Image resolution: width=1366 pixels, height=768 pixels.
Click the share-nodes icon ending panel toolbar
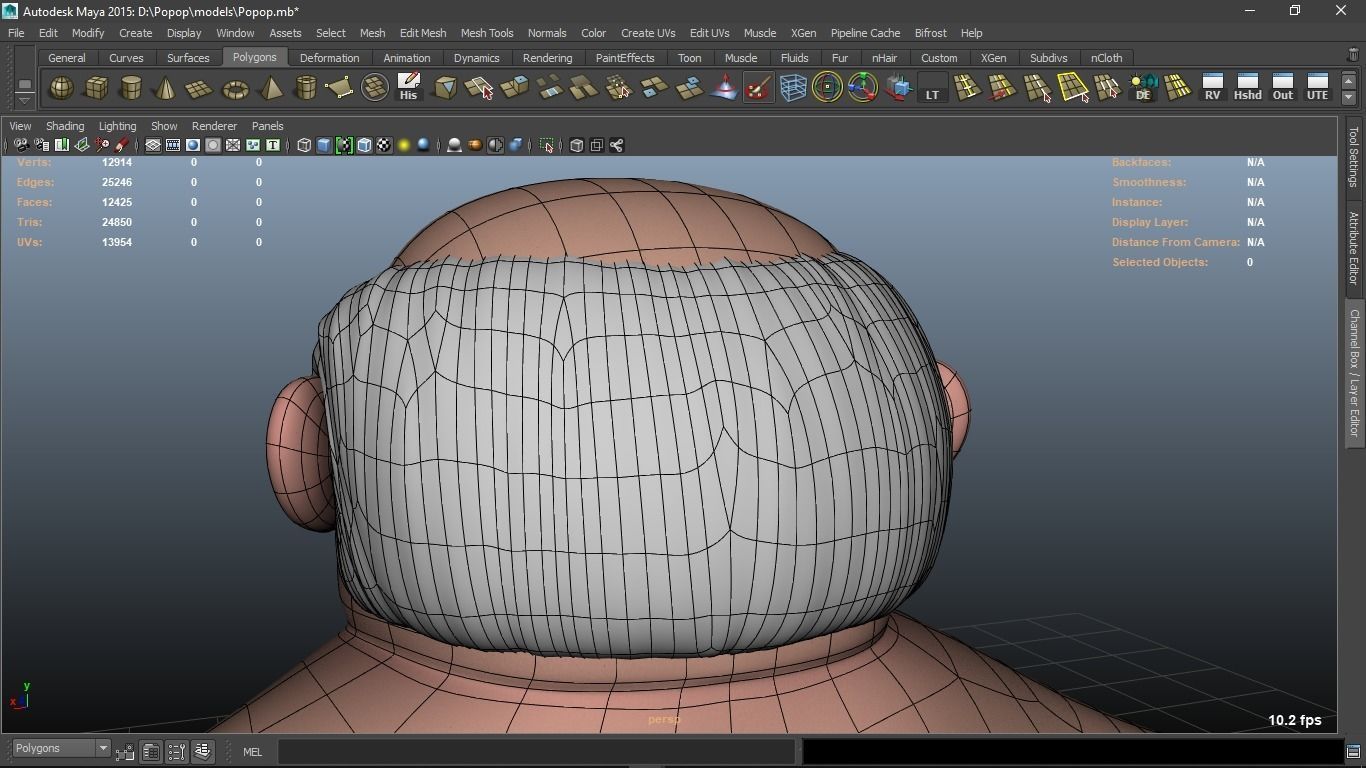[x=616, y=146]
